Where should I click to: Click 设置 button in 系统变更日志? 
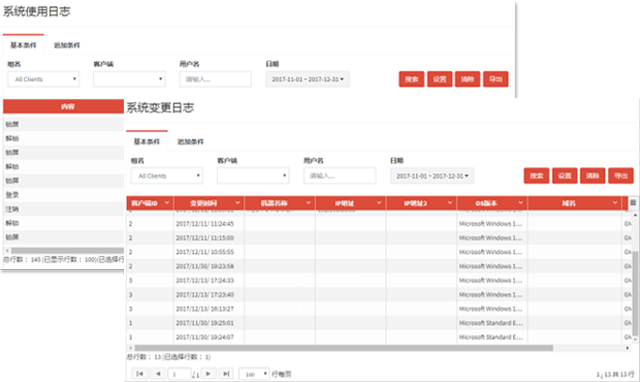point(564,176)
